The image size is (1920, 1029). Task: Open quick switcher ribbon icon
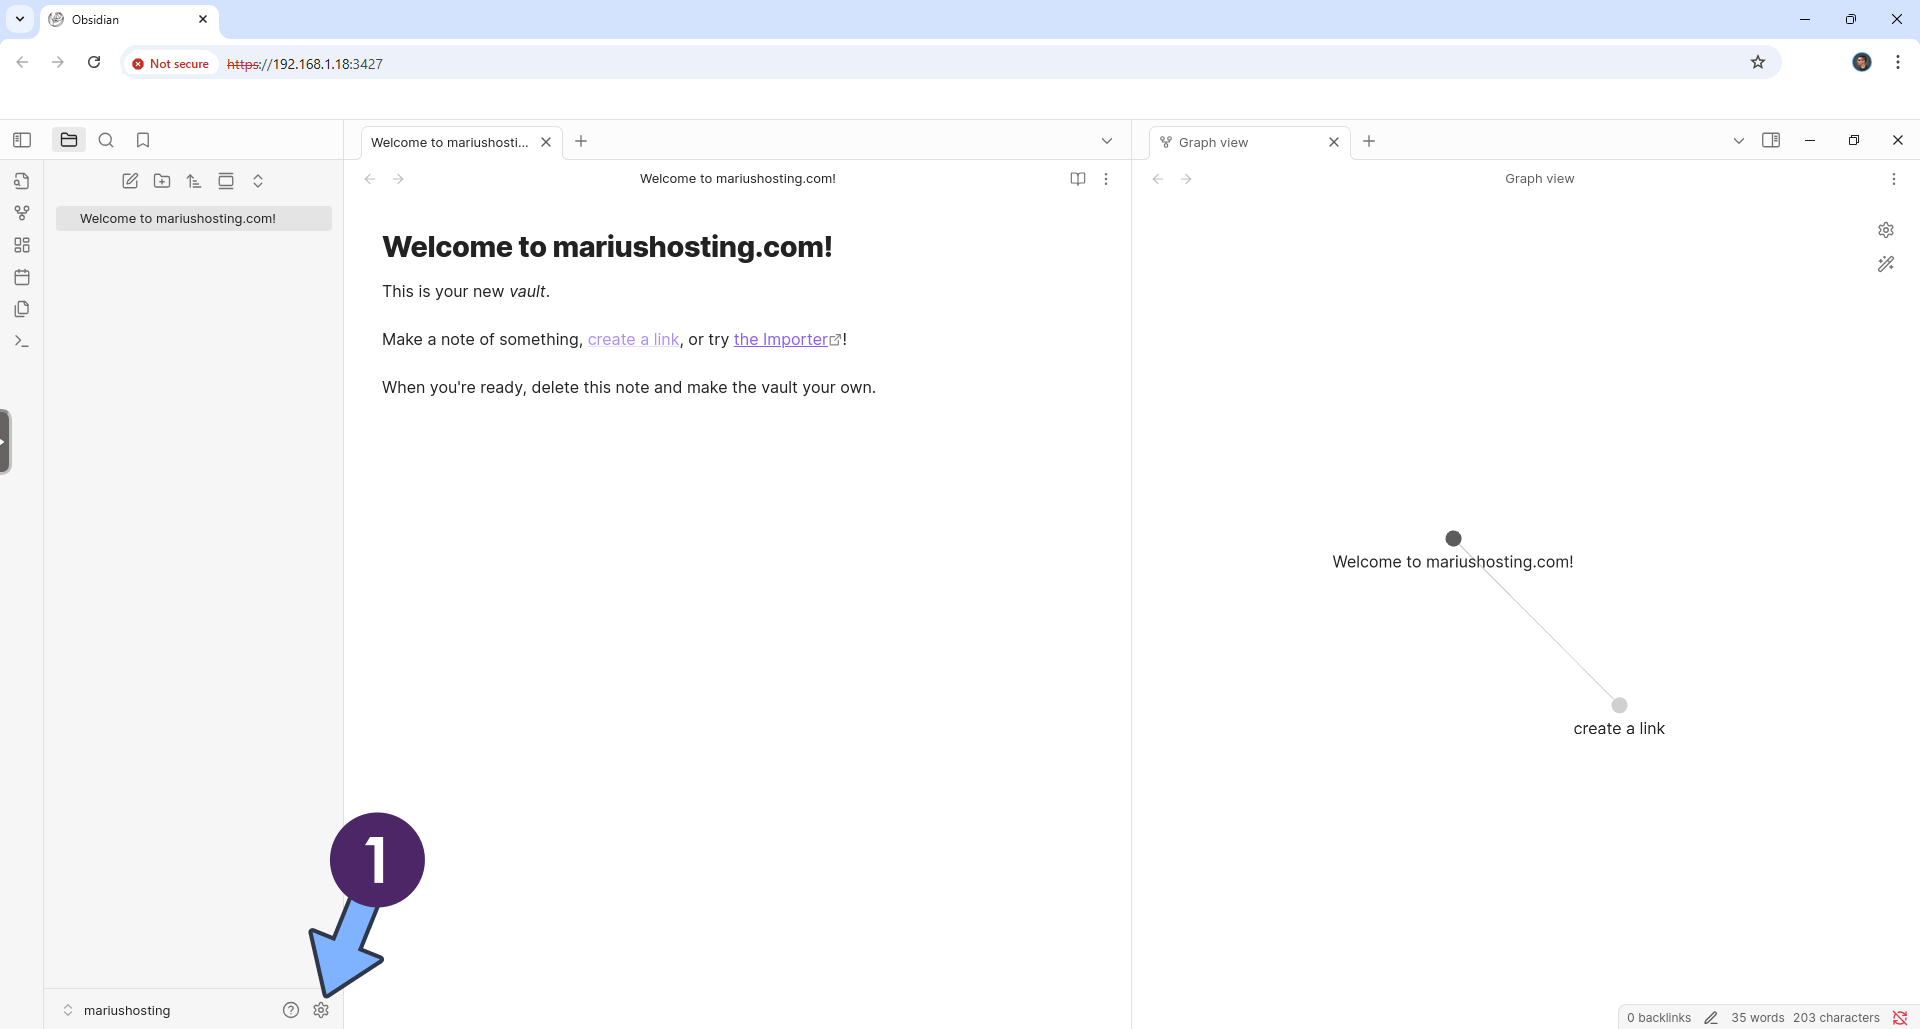click(22, 181)
